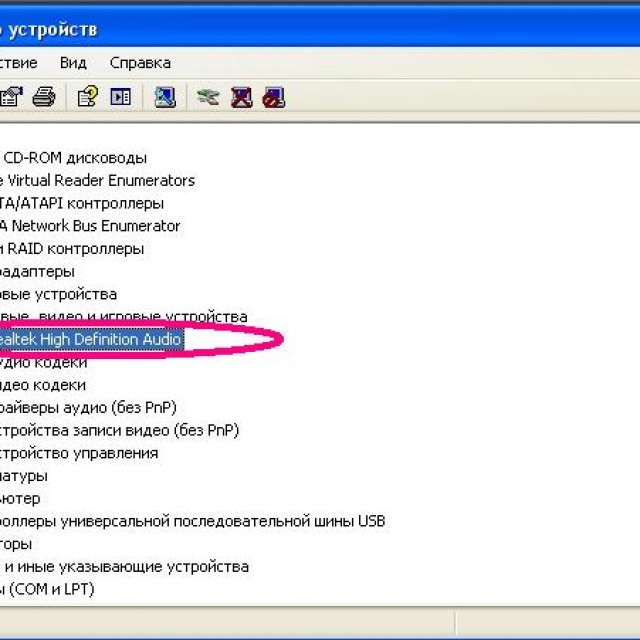This screenshot has width=640, height=640.
Task: Select устройства записи видео (без PnP)
Action: click(x=120, y=431)
